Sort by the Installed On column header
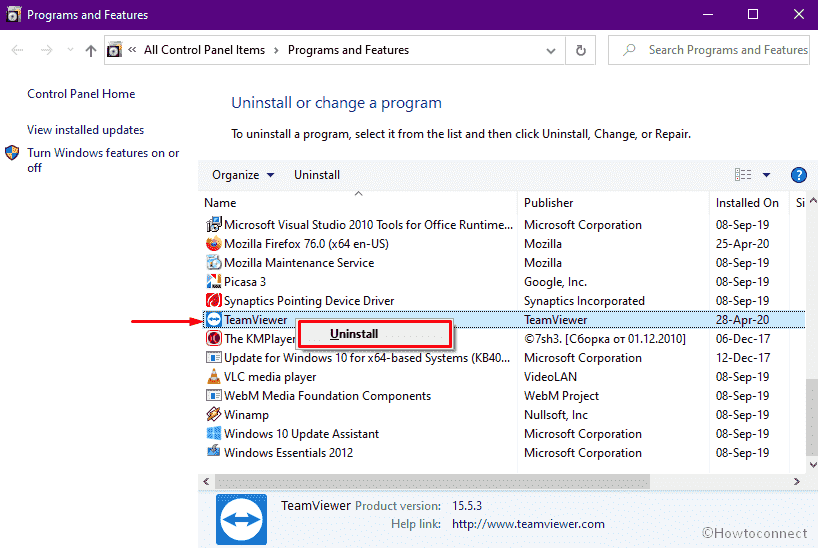 pos(747,202)
